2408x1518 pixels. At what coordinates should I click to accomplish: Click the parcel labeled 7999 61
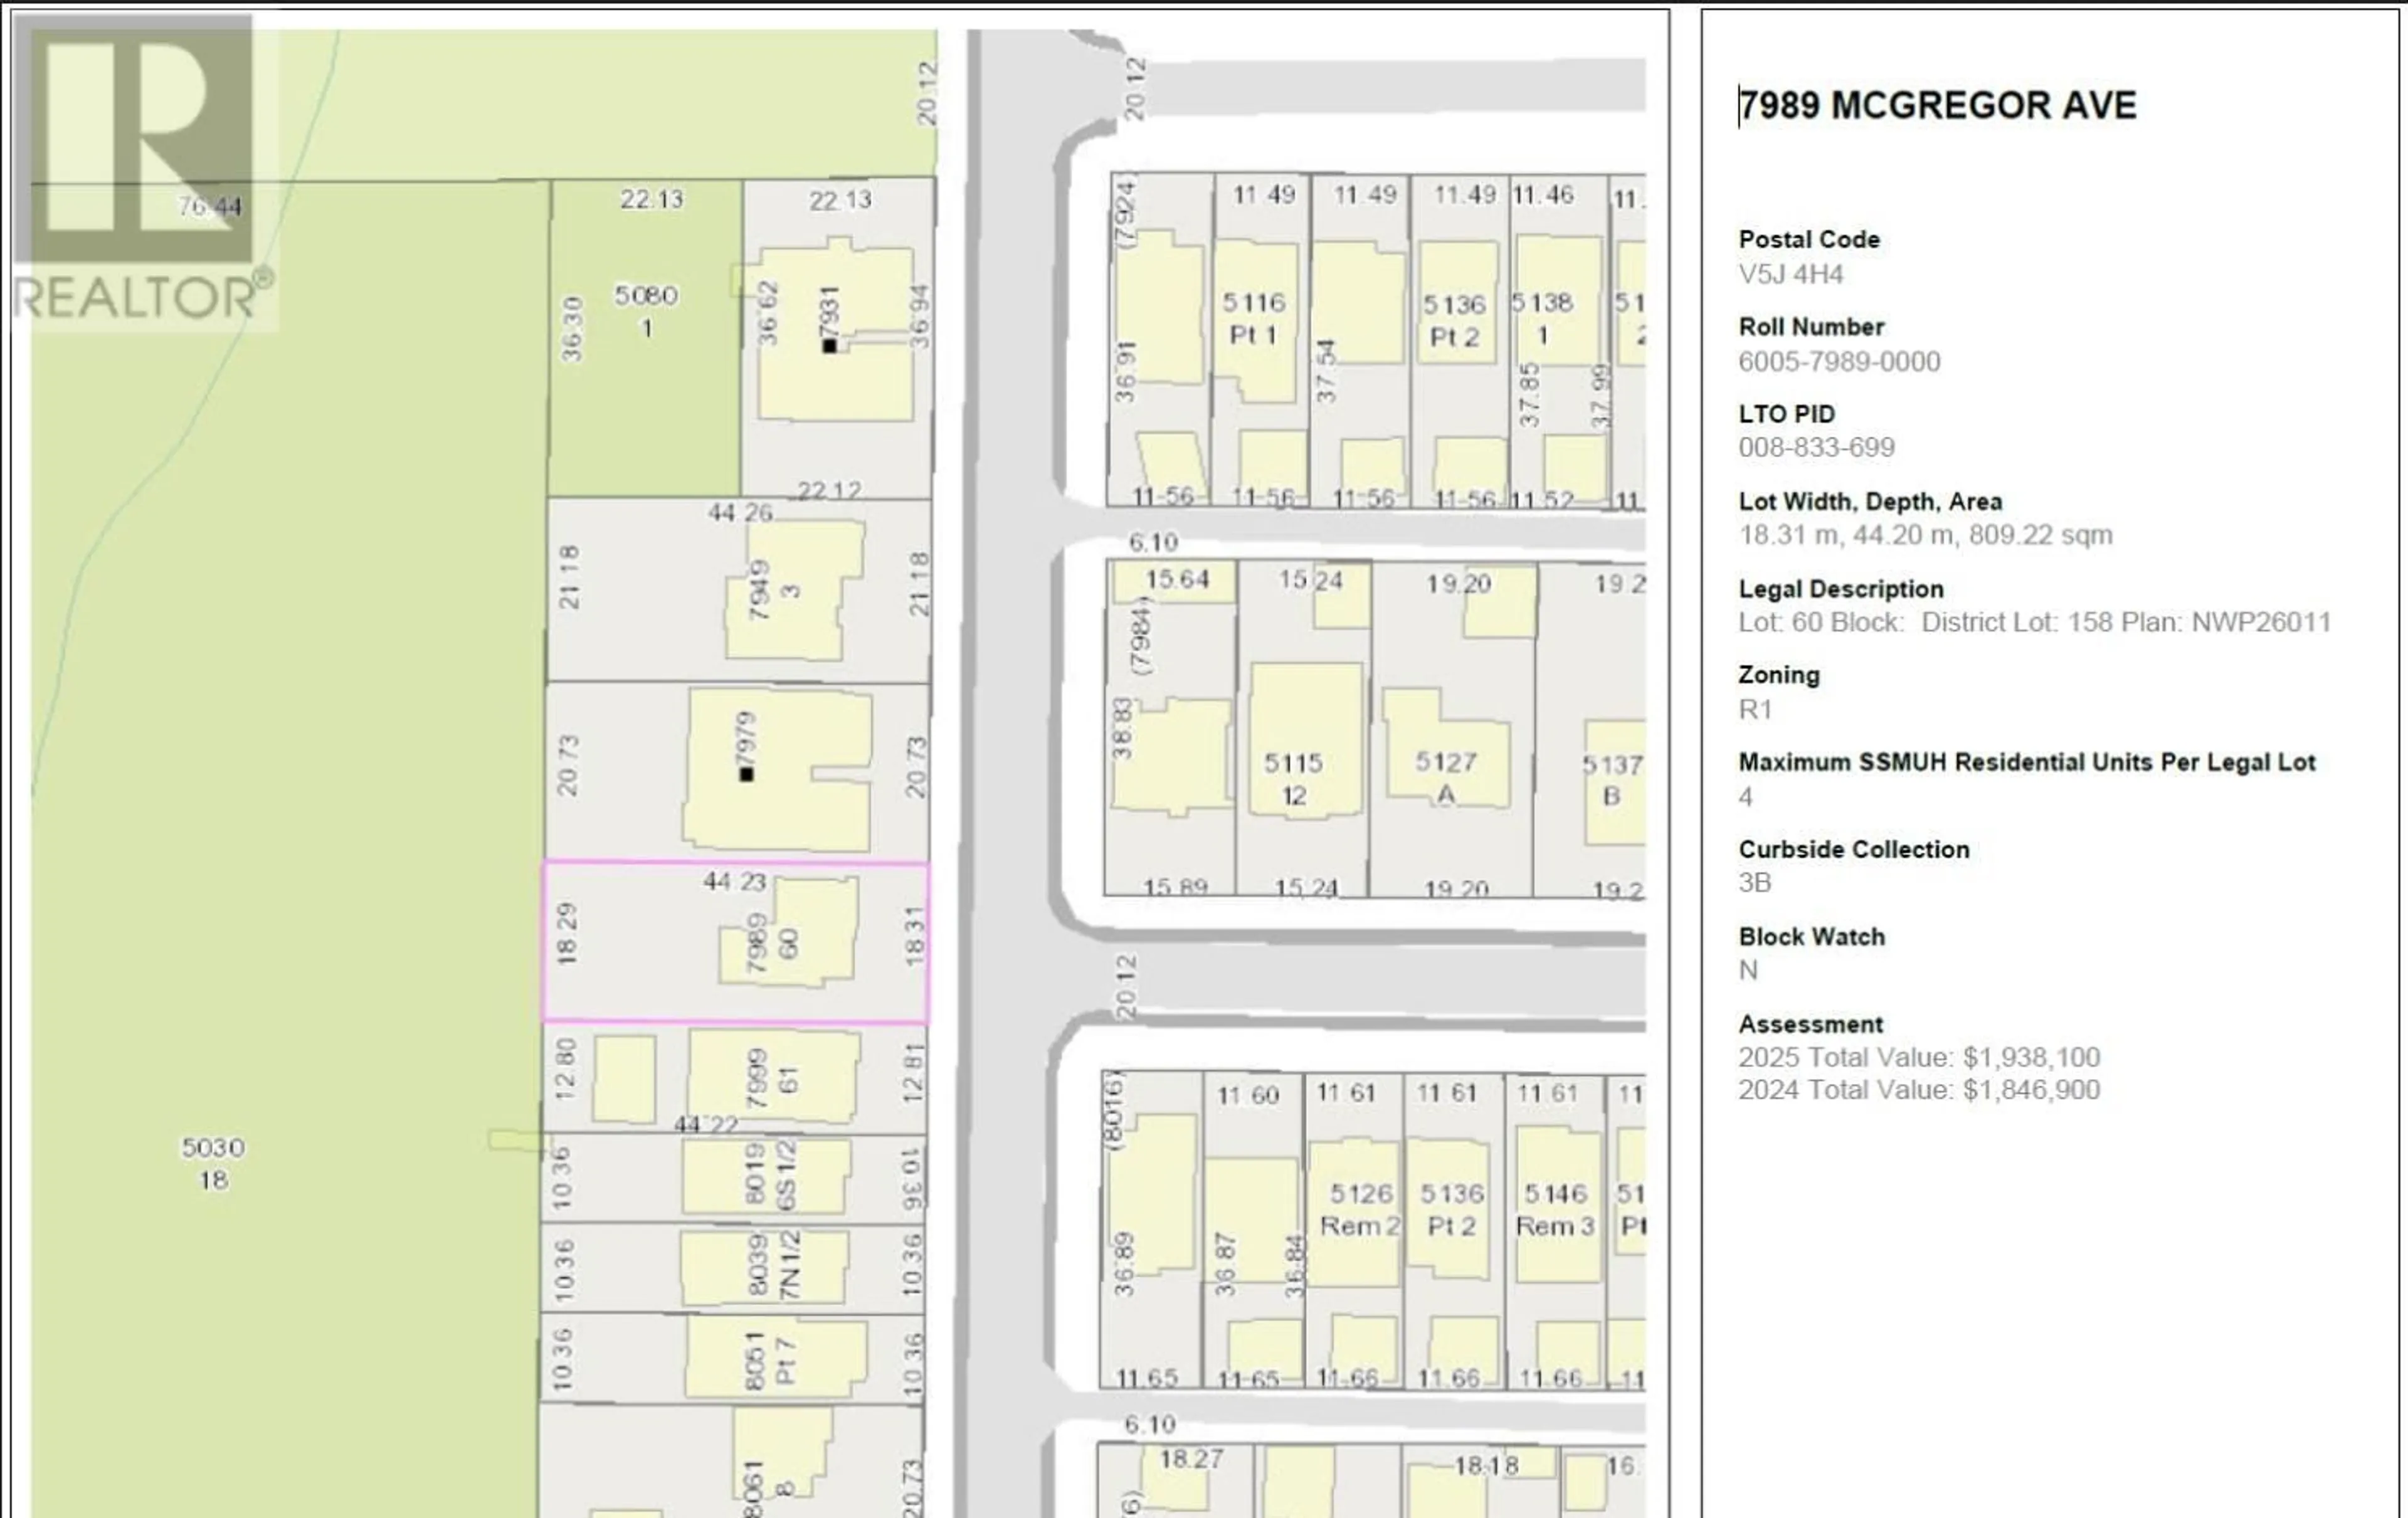735,1078
